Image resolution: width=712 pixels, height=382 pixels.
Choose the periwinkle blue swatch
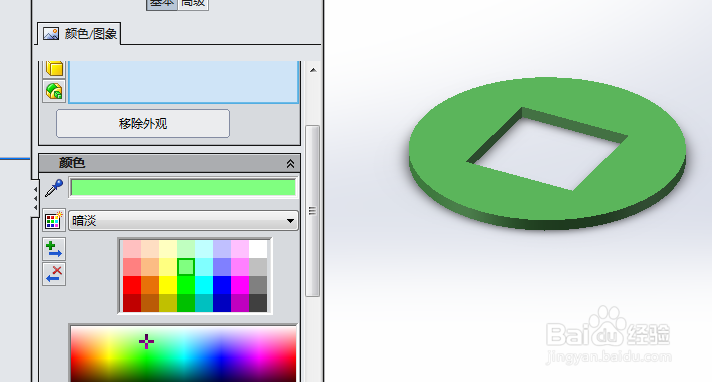pos(222,267)
